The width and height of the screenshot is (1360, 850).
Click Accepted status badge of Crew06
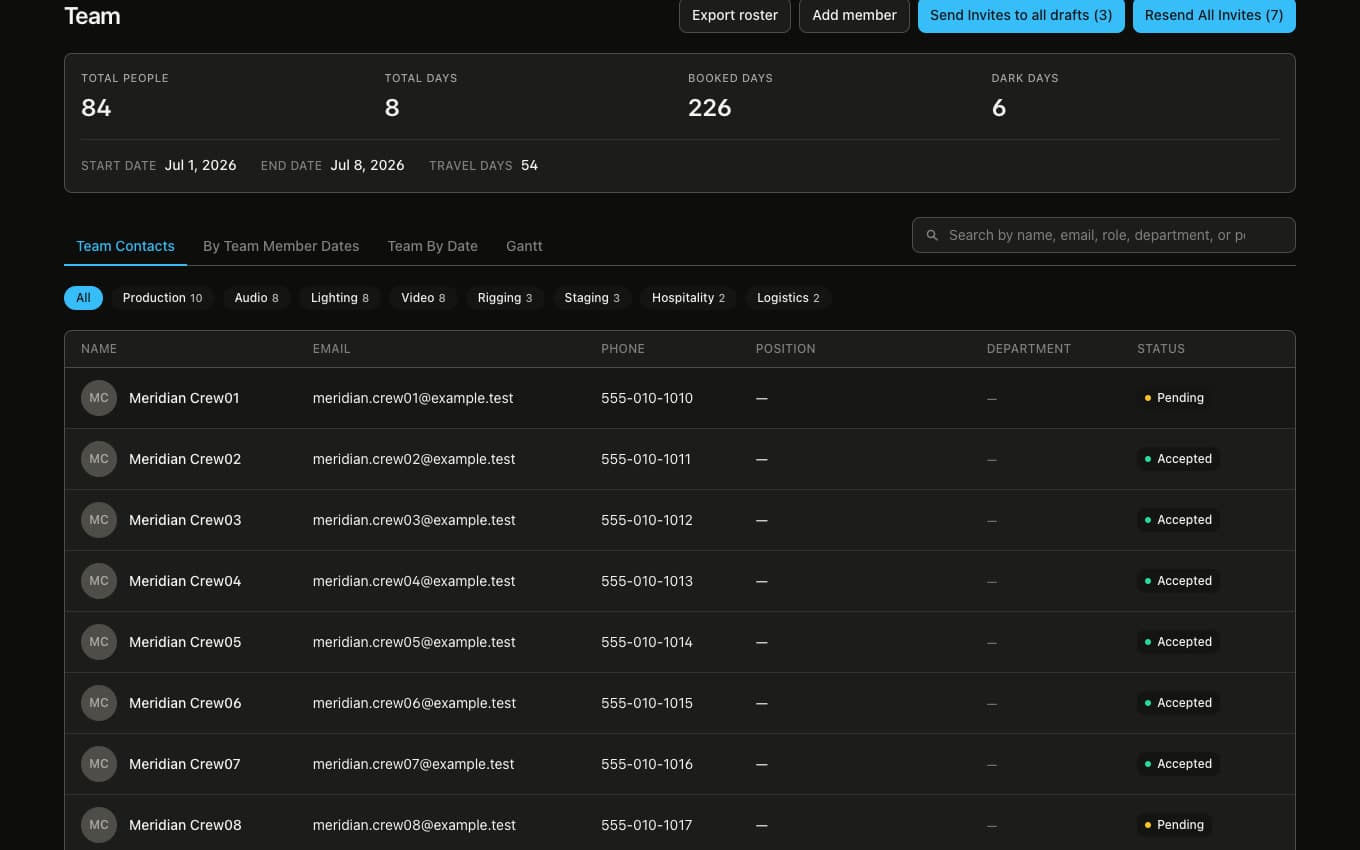point(1178,703)
